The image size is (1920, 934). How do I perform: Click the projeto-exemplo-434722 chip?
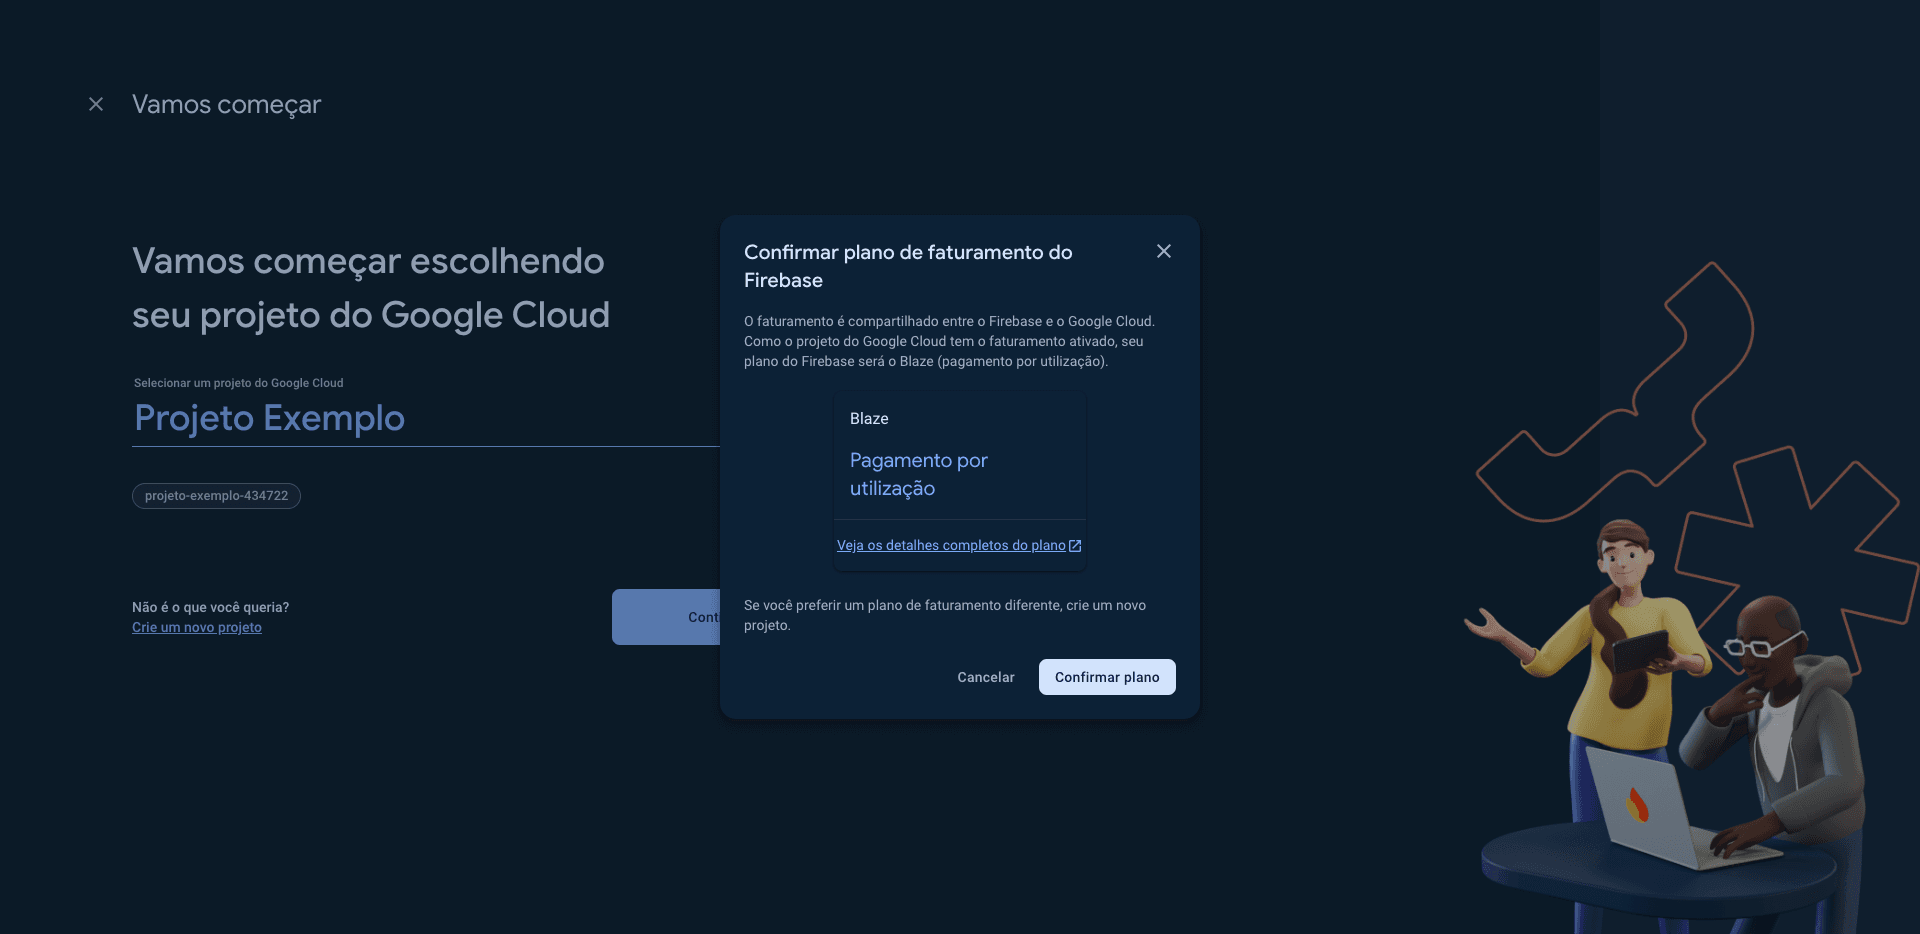pos(216,496)
